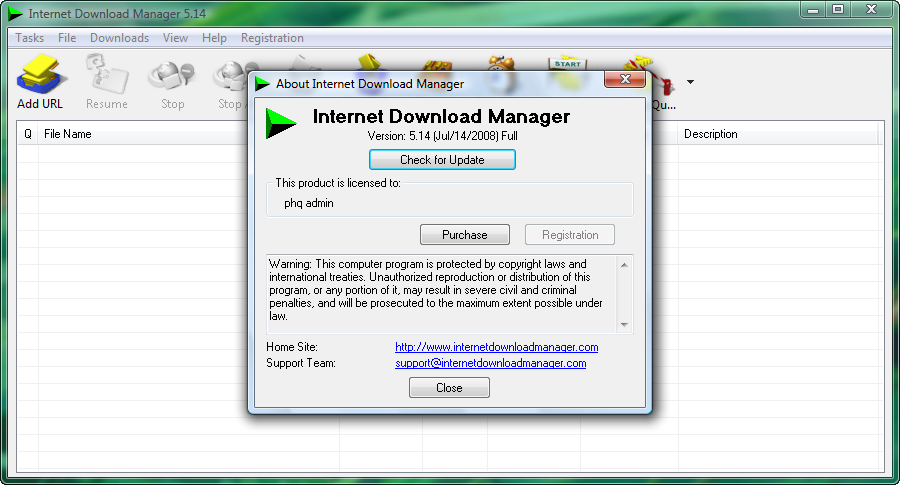Click the "Version: 5.14 (Jul/14/2008) Full" text
Viewport: 900px width, 485px height.
pyautogui.click(x=442, y=136)
